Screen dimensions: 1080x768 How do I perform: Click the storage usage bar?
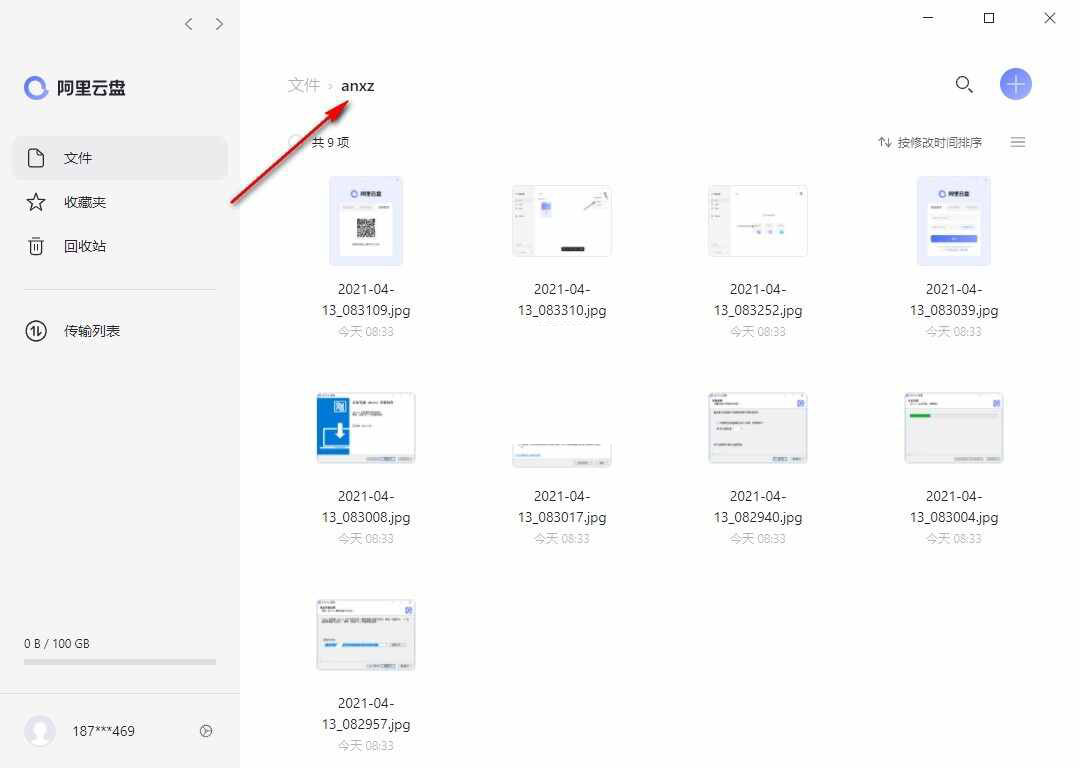coord(120,662)
